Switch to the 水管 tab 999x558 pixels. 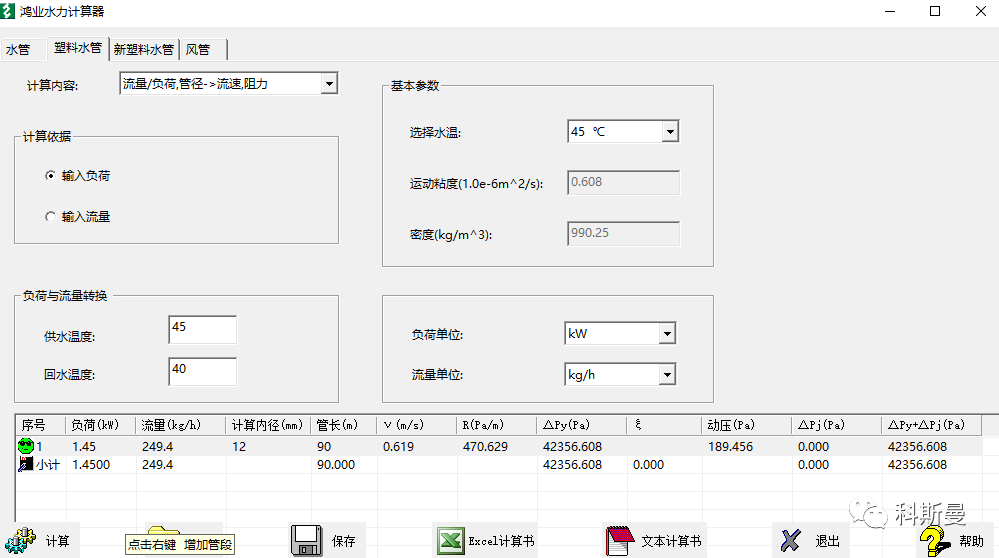(x=18, y=49)
